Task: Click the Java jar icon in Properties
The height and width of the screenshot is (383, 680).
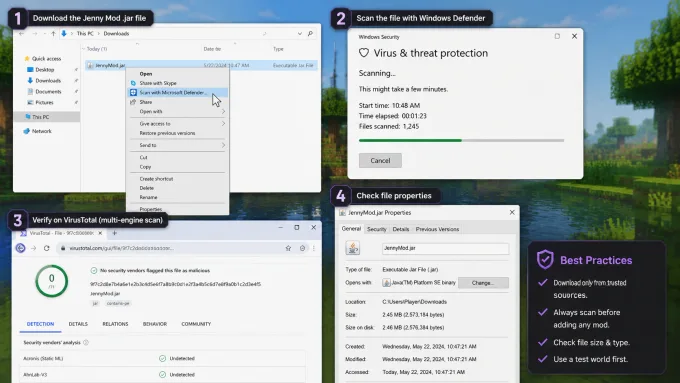Action: tap(353, 248)
